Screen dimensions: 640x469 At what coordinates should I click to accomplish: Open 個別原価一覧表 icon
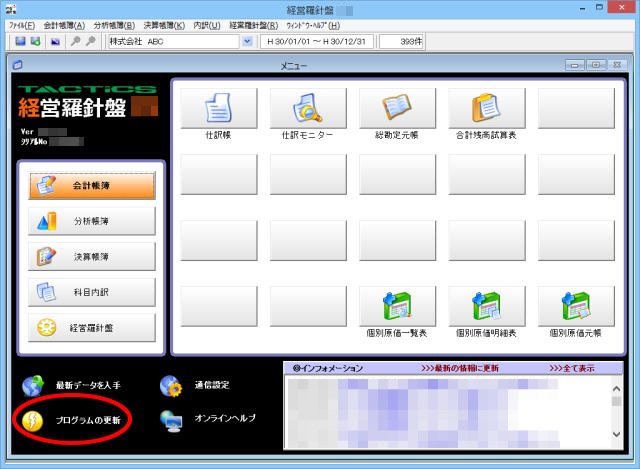[398, 306]
